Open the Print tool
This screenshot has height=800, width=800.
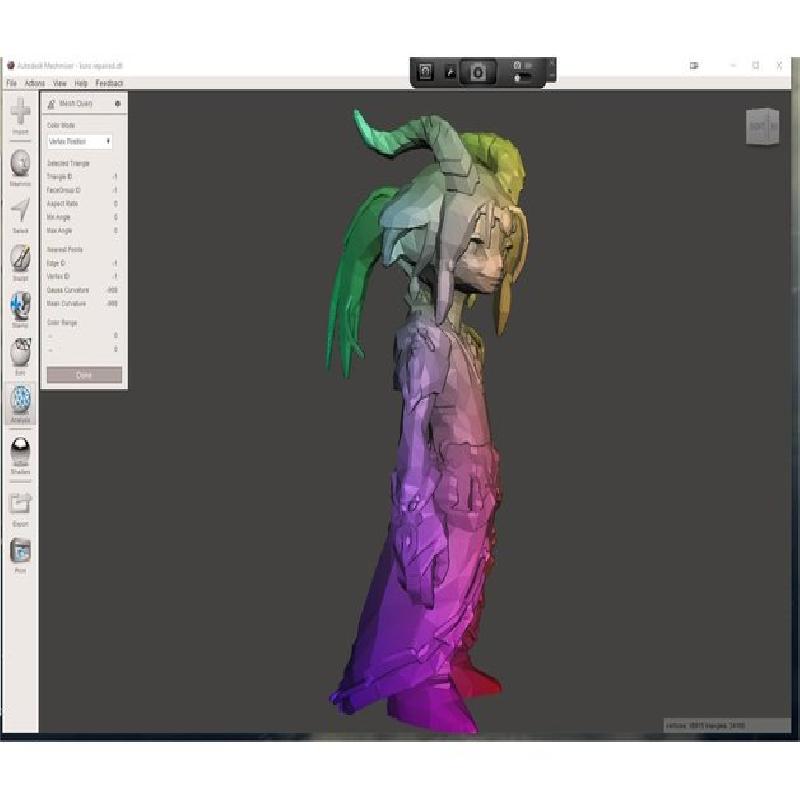20,556
